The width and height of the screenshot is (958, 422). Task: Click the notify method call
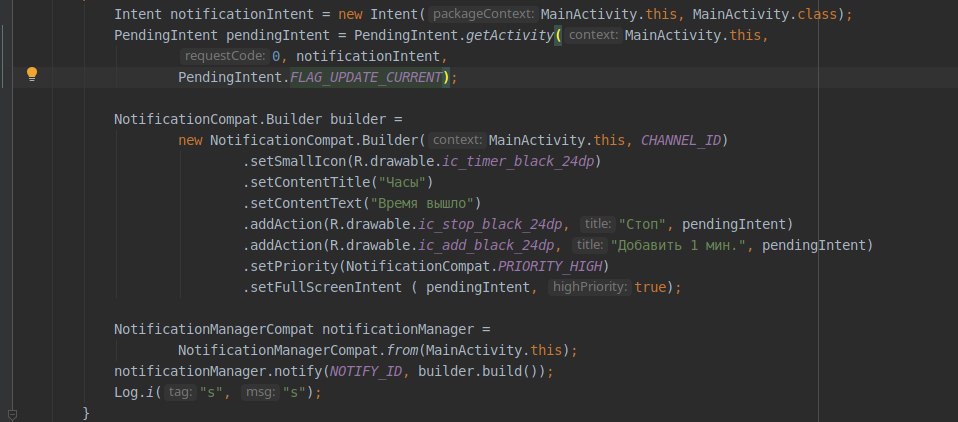(298, 372)
